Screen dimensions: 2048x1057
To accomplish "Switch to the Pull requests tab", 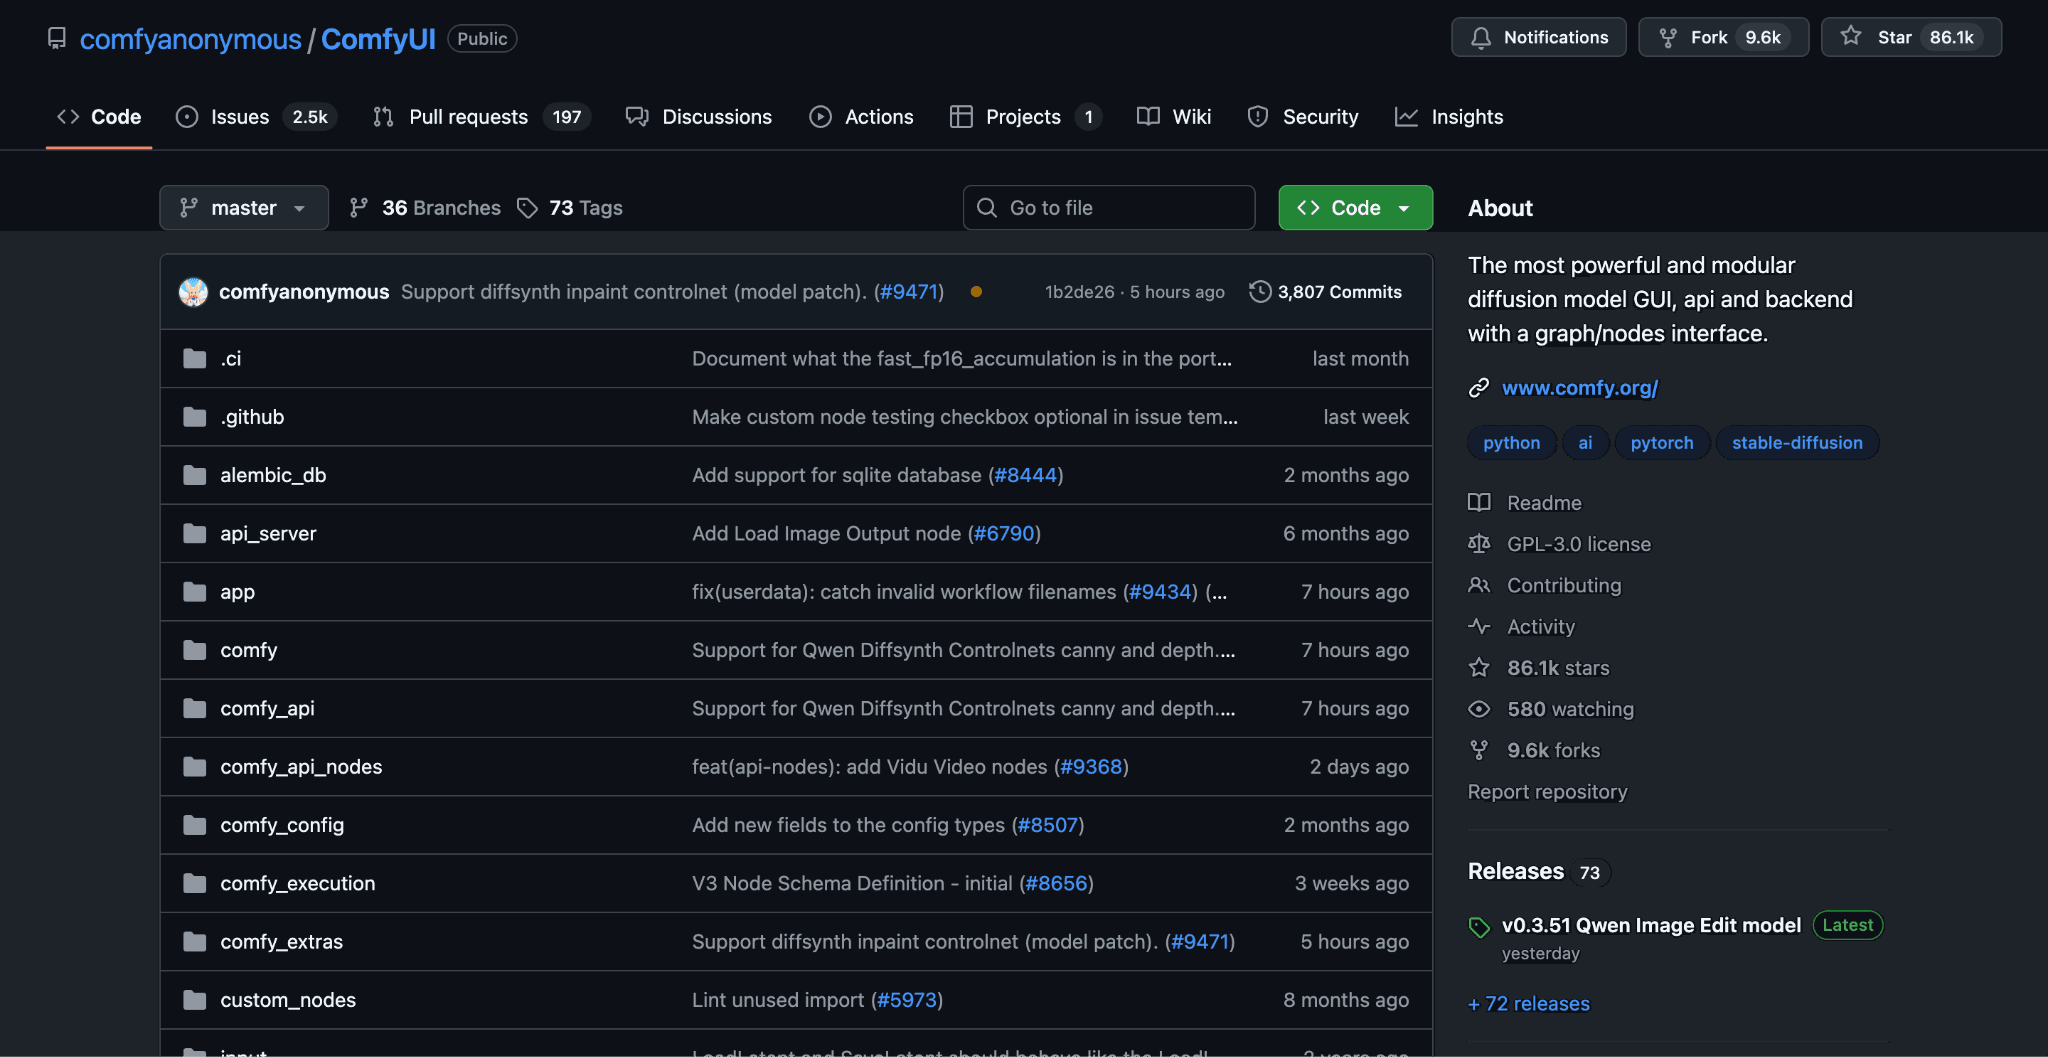I will tap(468, 117).
